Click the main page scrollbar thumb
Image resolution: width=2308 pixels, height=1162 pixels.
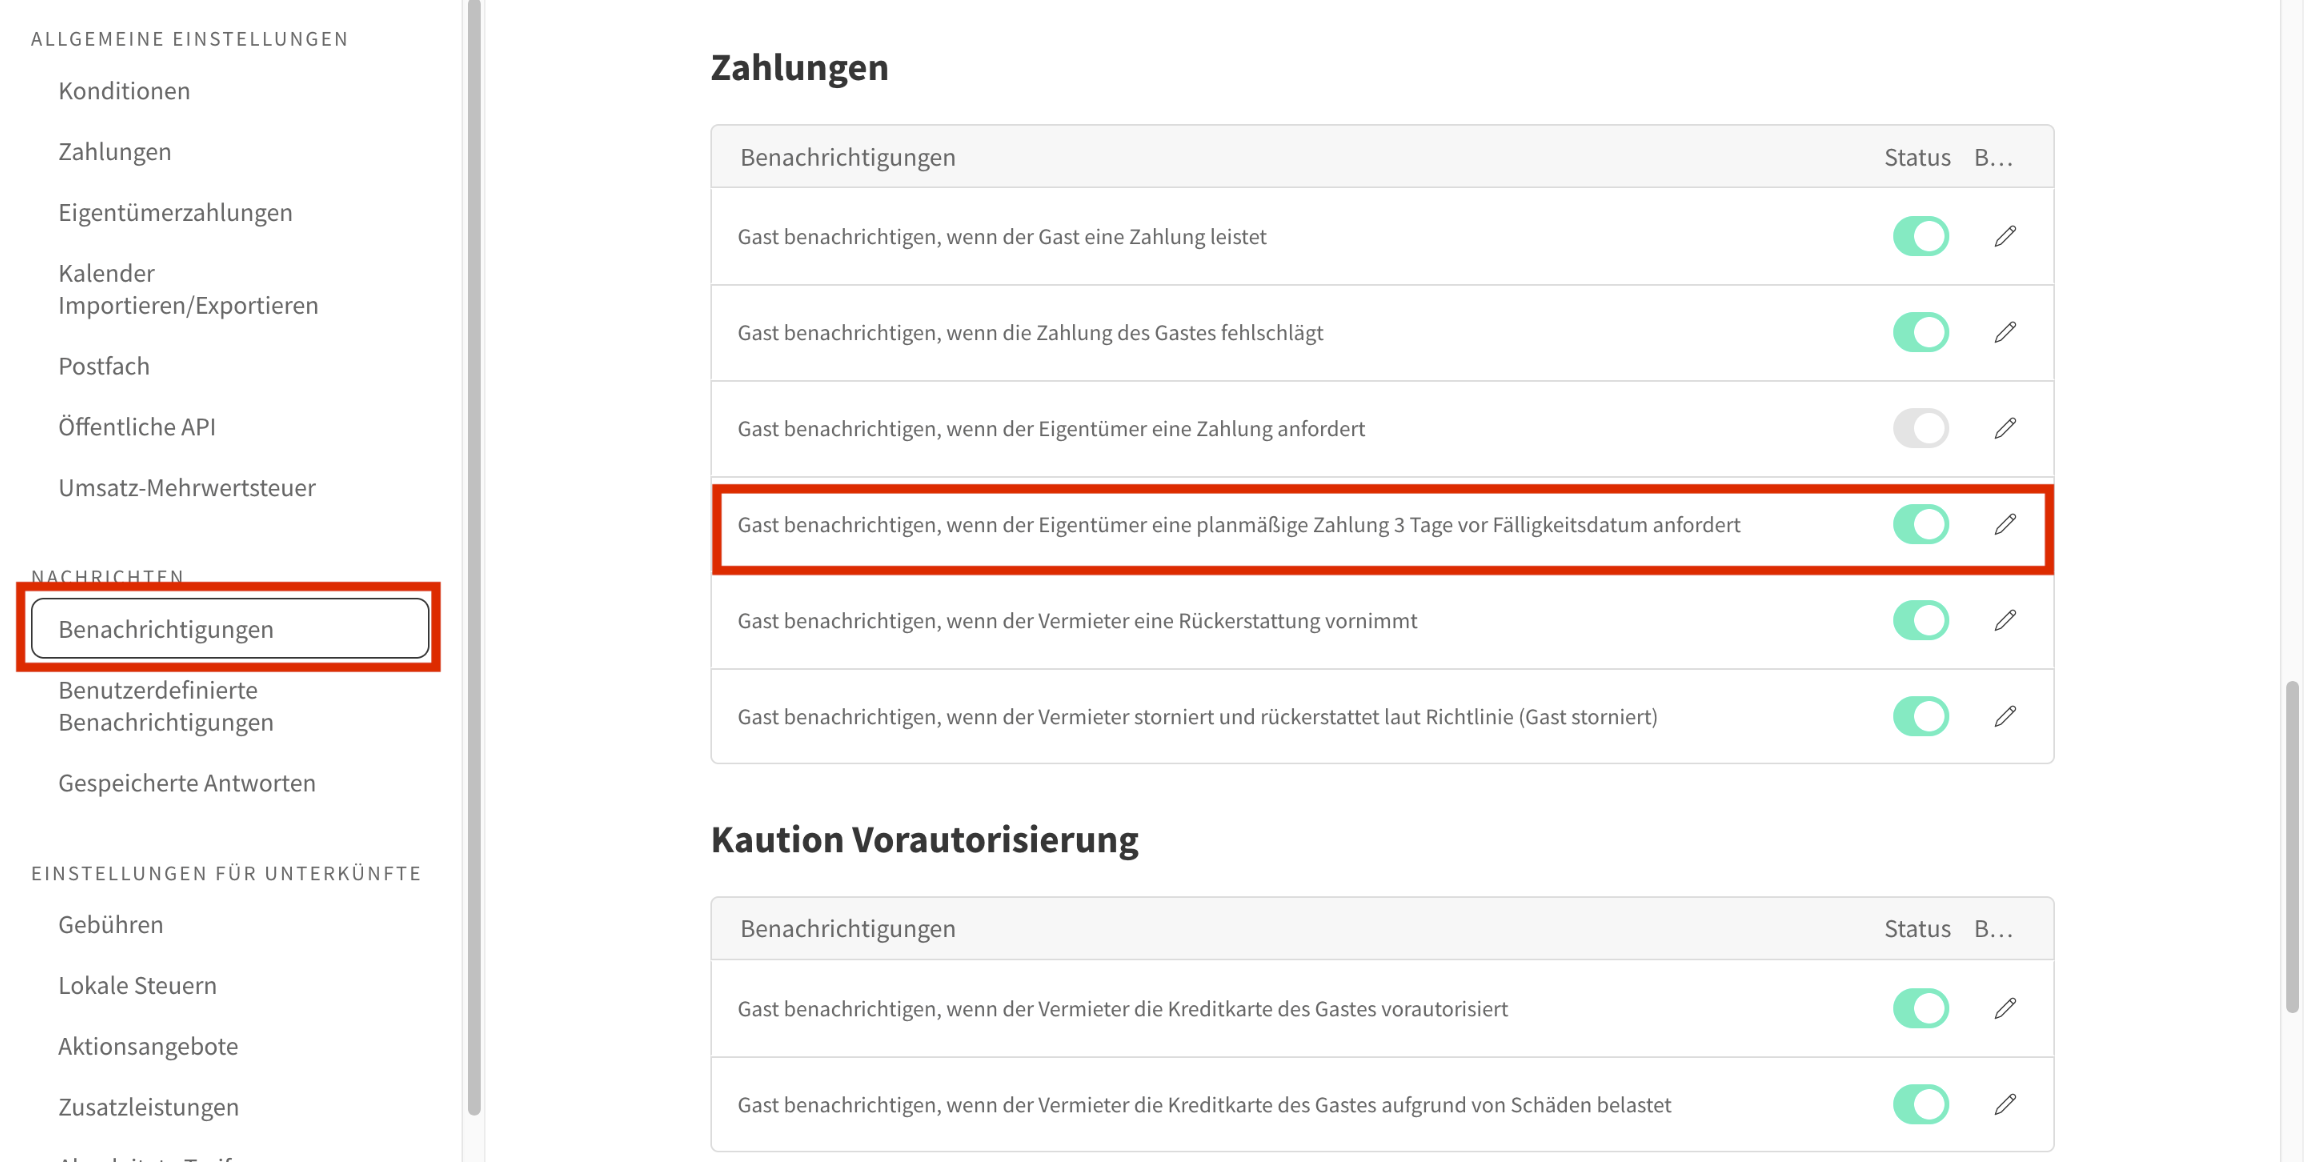2292,846
